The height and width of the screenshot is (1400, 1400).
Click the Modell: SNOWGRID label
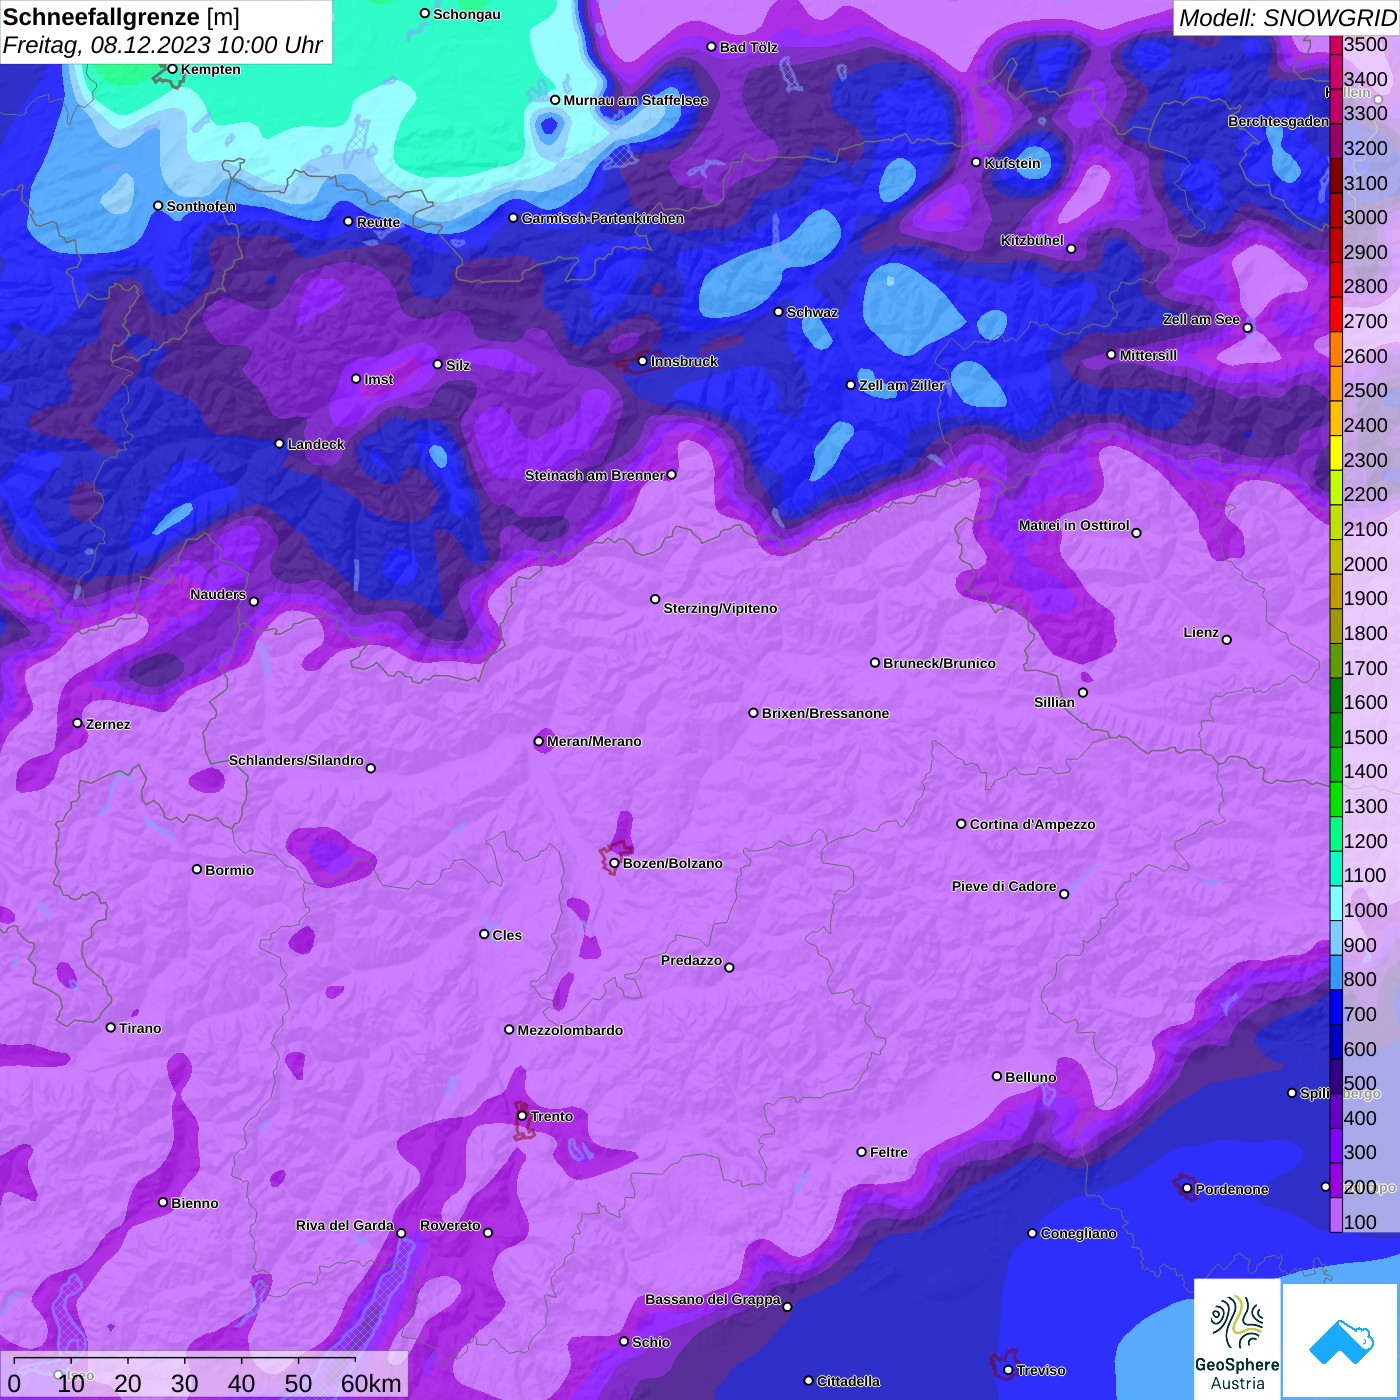coord(1286,18)
